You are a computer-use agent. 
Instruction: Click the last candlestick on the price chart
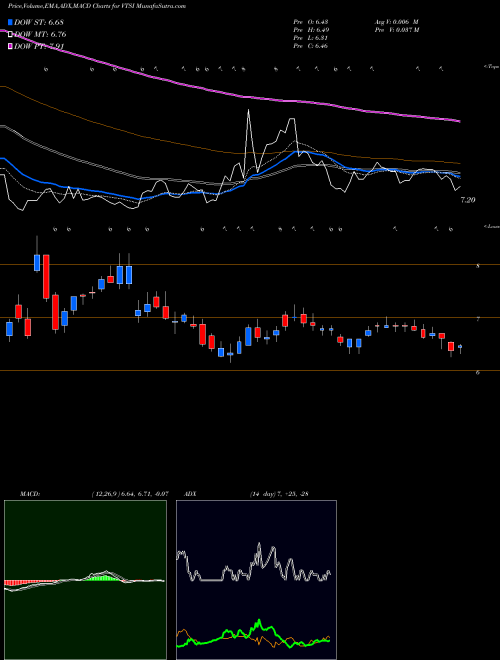point(460,347)
